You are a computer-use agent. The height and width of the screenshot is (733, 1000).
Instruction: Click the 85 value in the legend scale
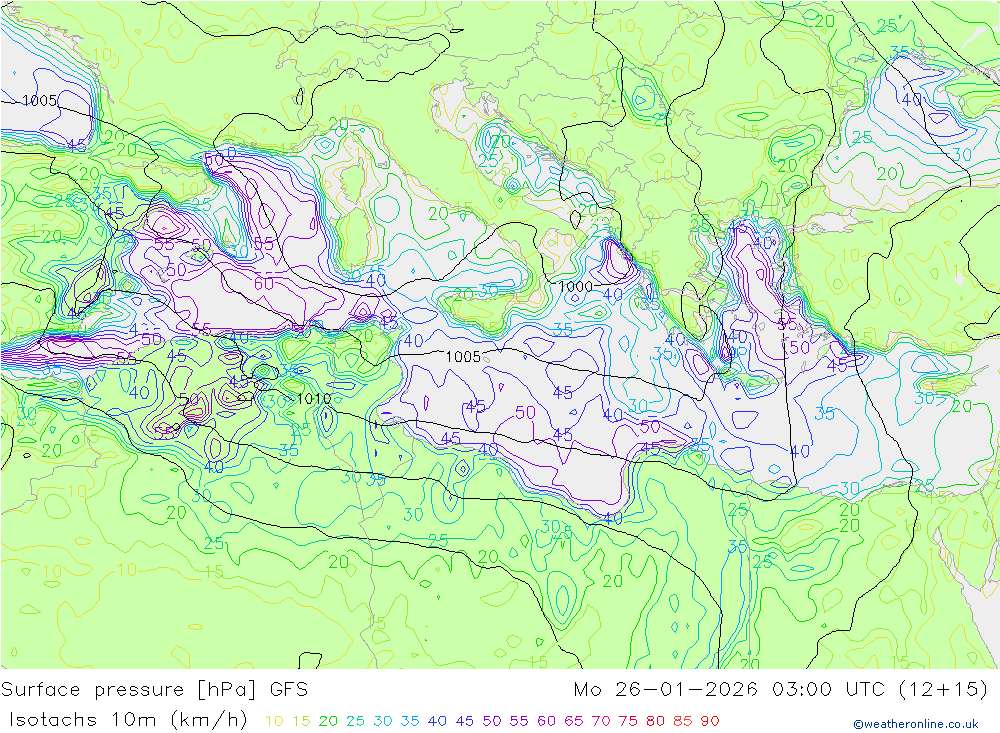(682, 721)
